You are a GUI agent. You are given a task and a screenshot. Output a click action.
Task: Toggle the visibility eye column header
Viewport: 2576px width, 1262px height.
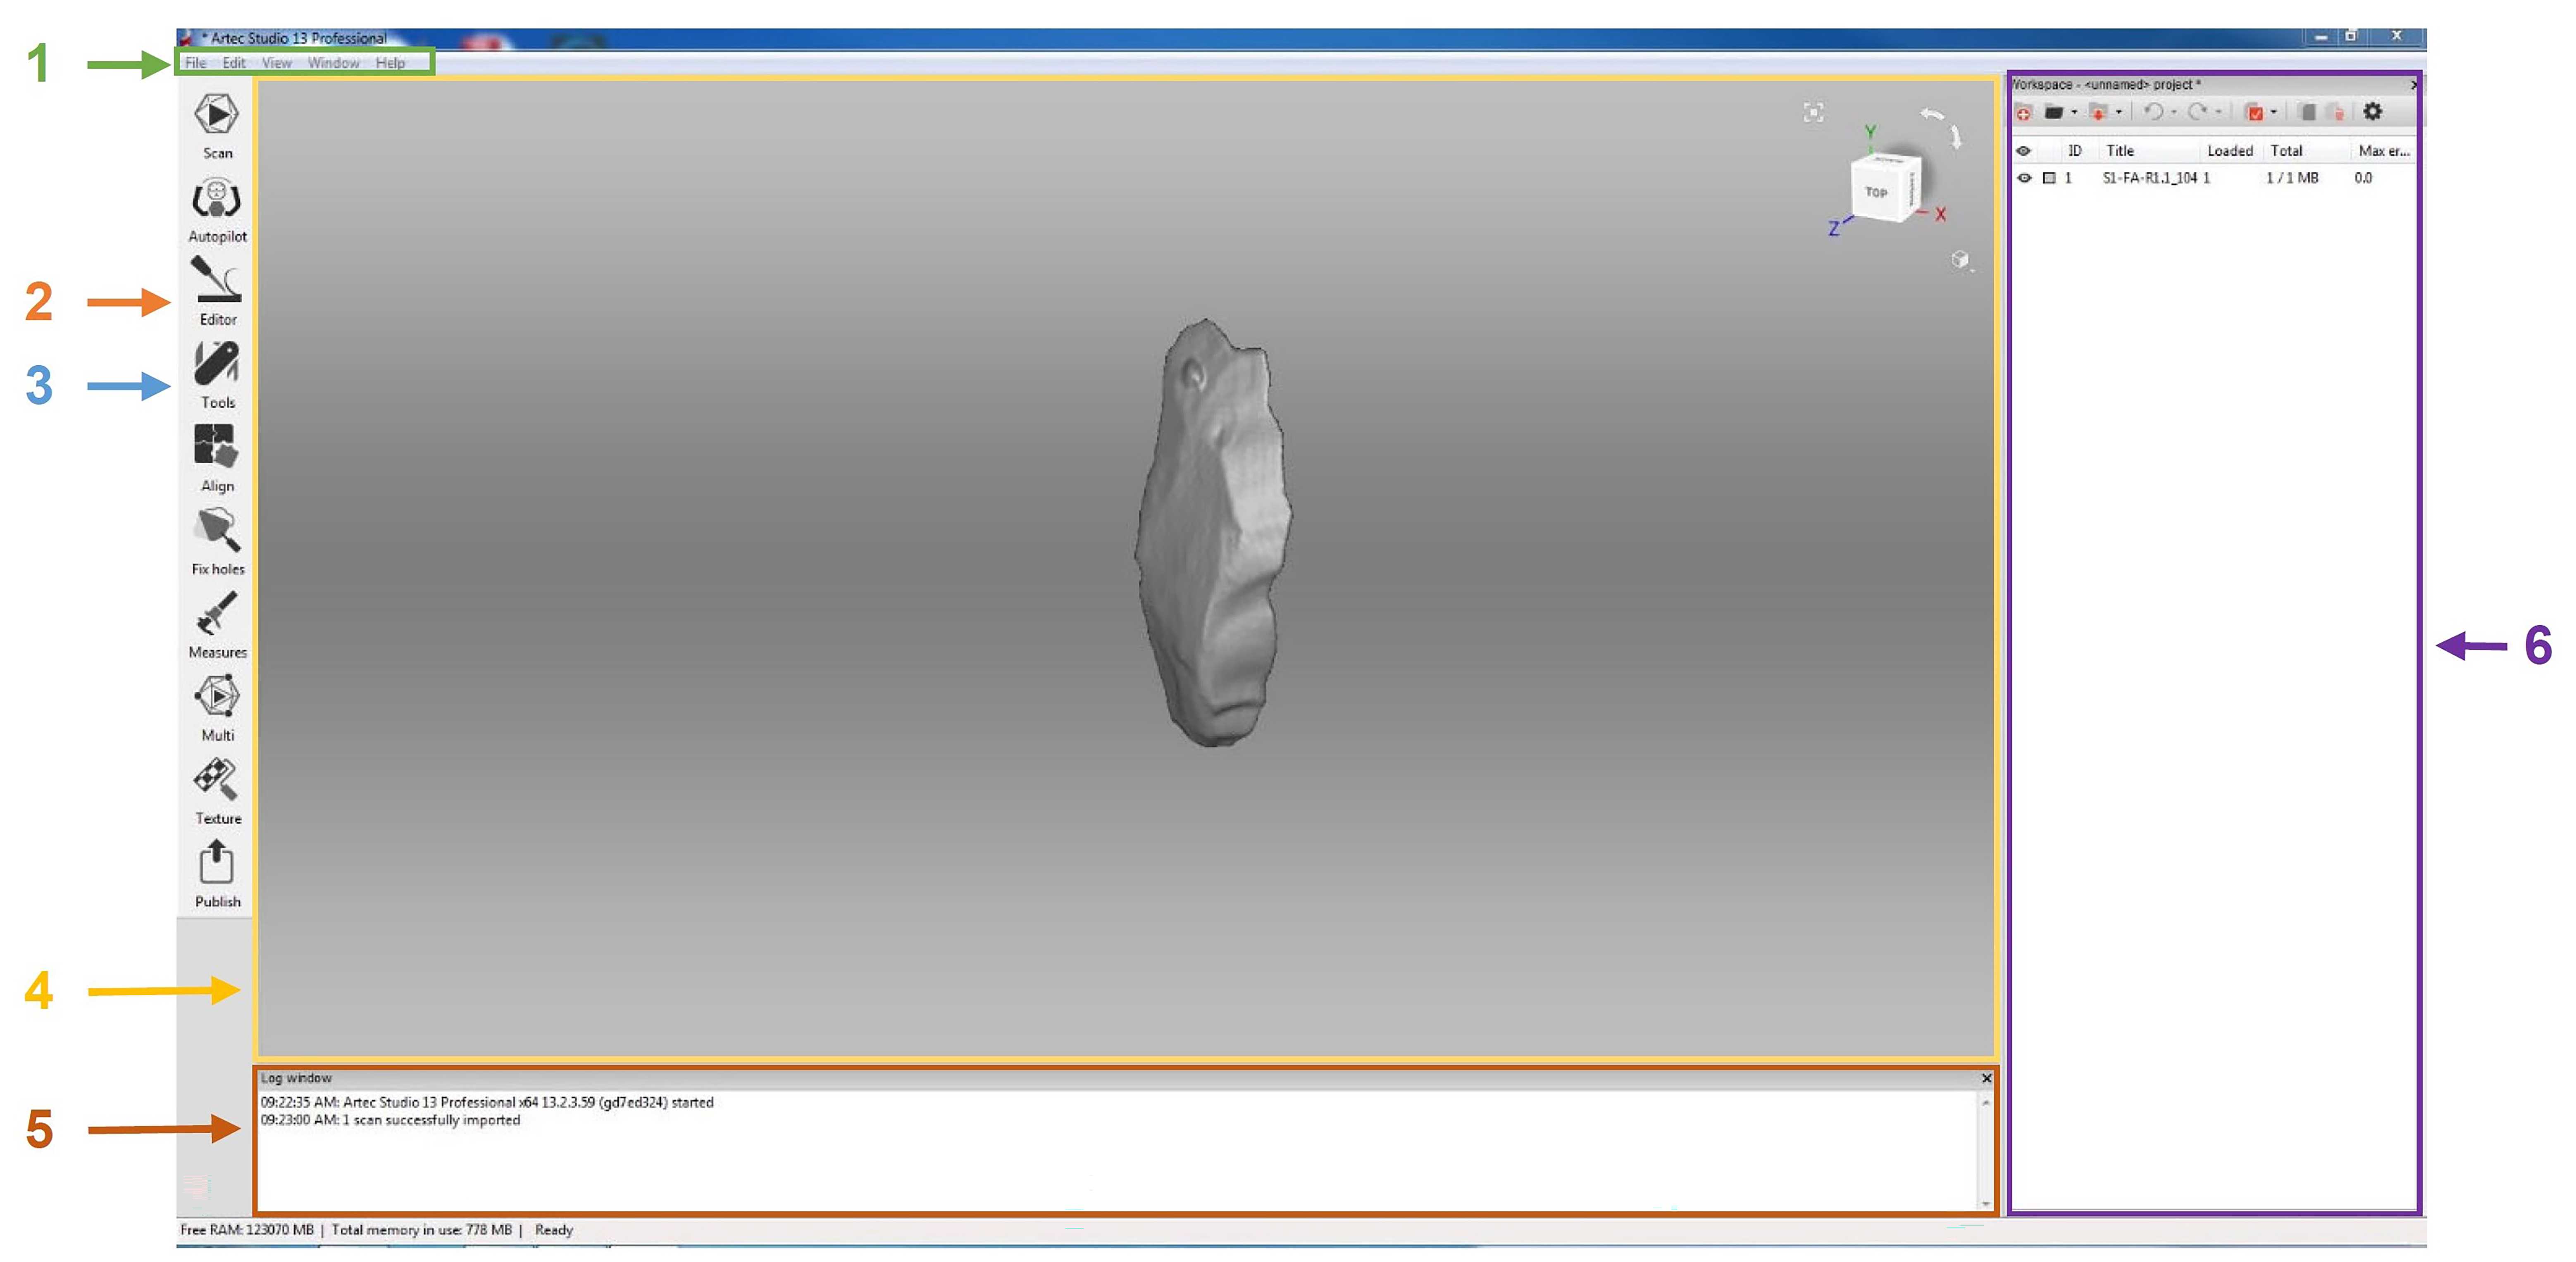point(2024,151)
